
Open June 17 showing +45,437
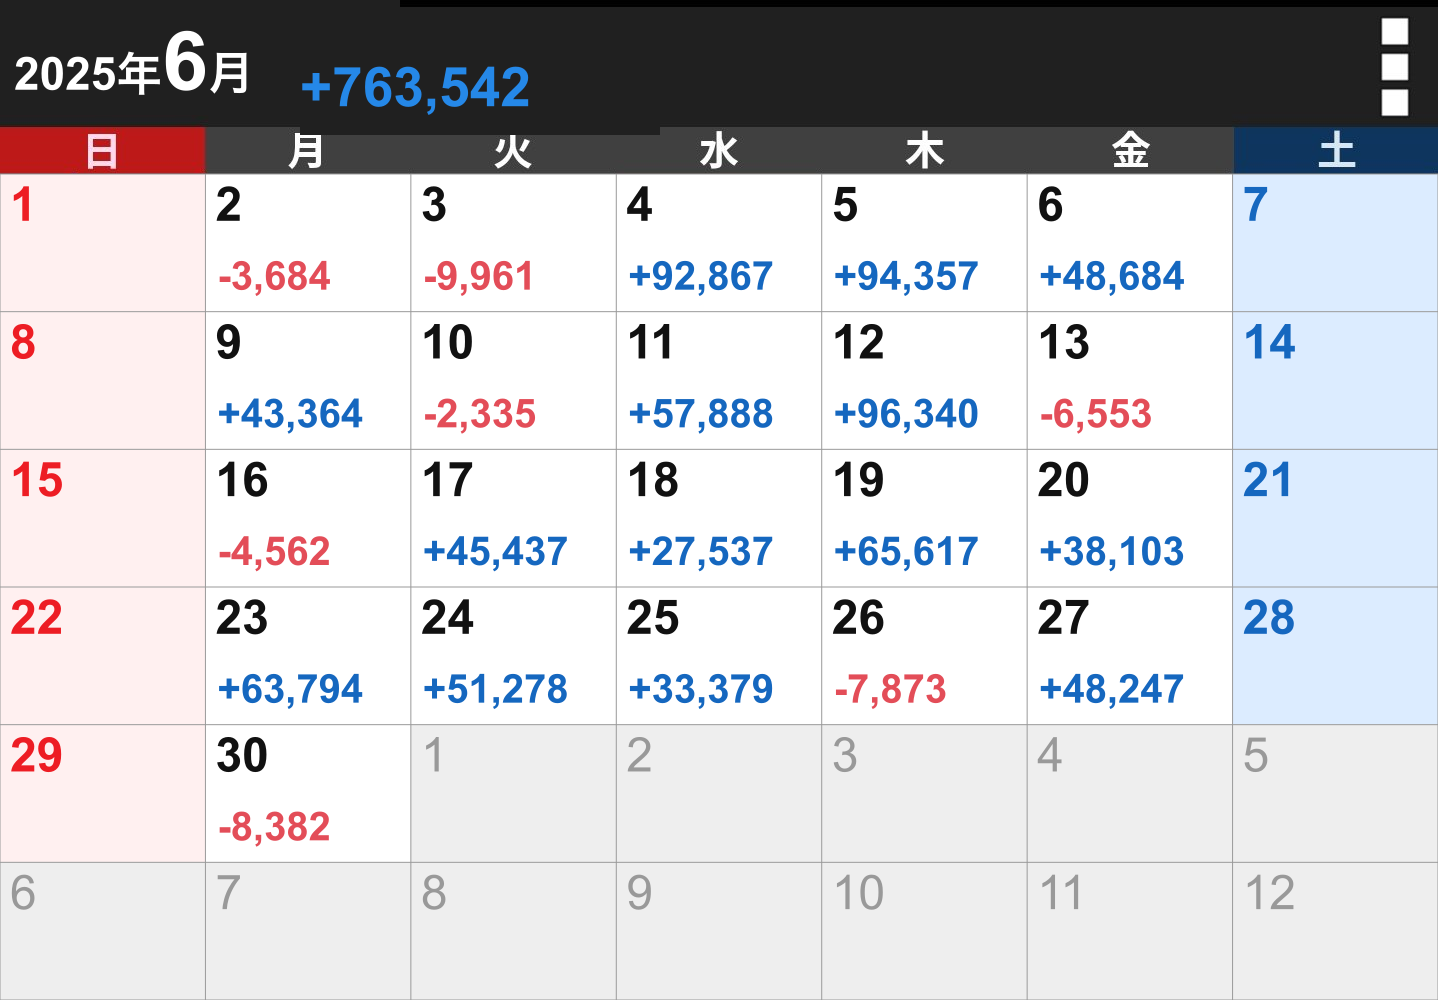pos(514,518)
